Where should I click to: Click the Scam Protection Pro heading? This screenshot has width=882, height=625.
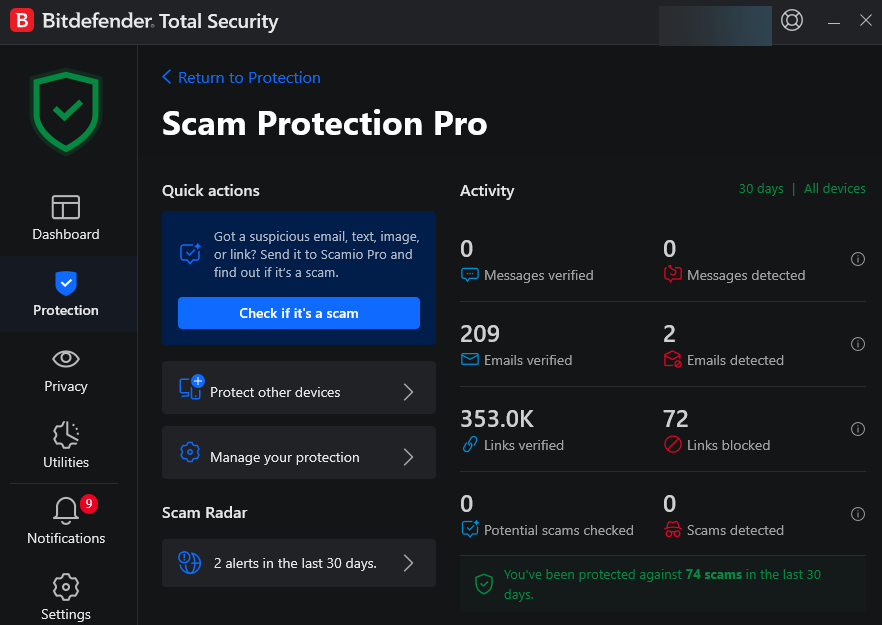point(325,123)
